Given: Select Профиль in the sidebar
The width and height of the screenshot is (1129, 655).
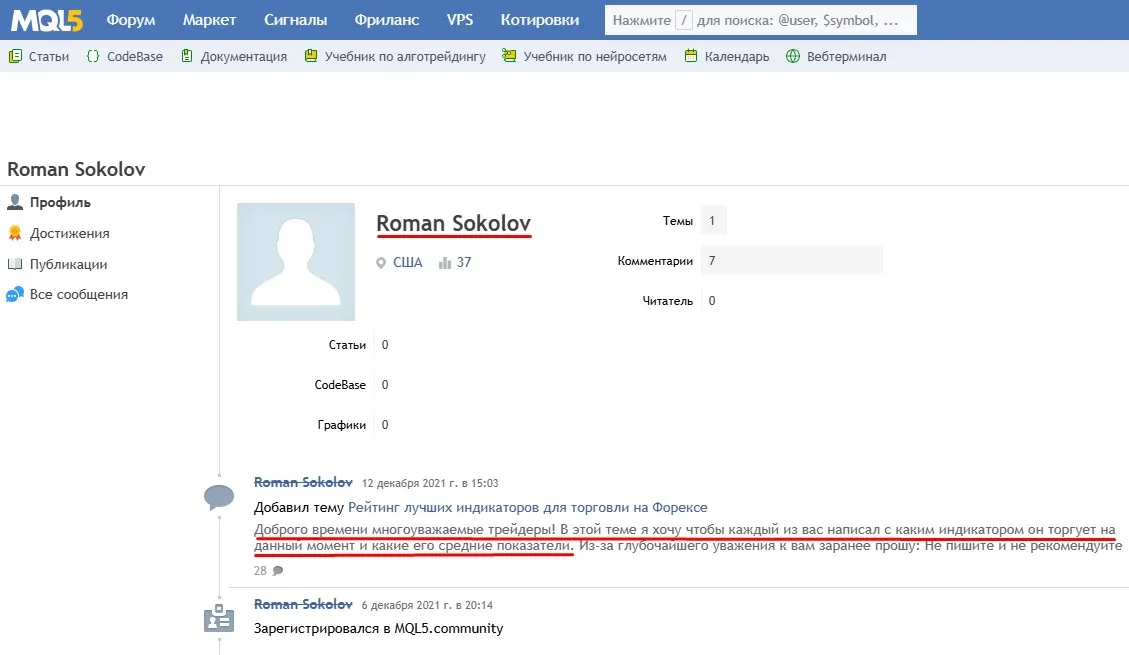Looking at the screenshot, I should [x=60, y=202].
